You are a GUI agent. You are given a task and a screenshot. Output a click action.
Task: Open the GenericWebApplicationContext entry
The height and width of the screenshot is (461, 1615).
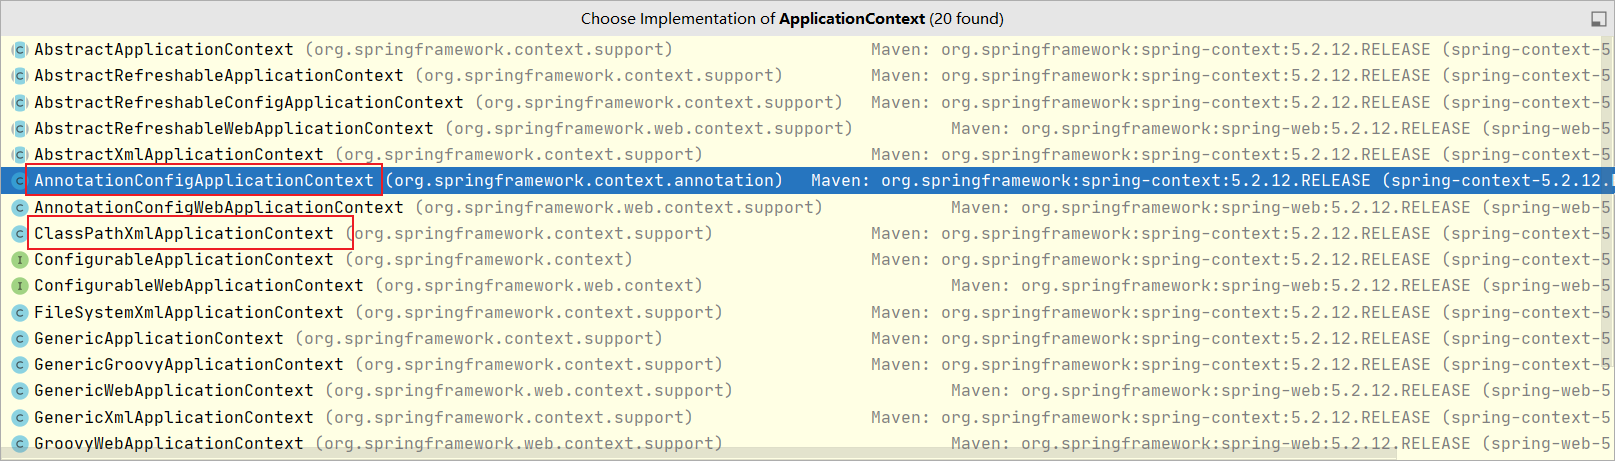click(173, 391)
